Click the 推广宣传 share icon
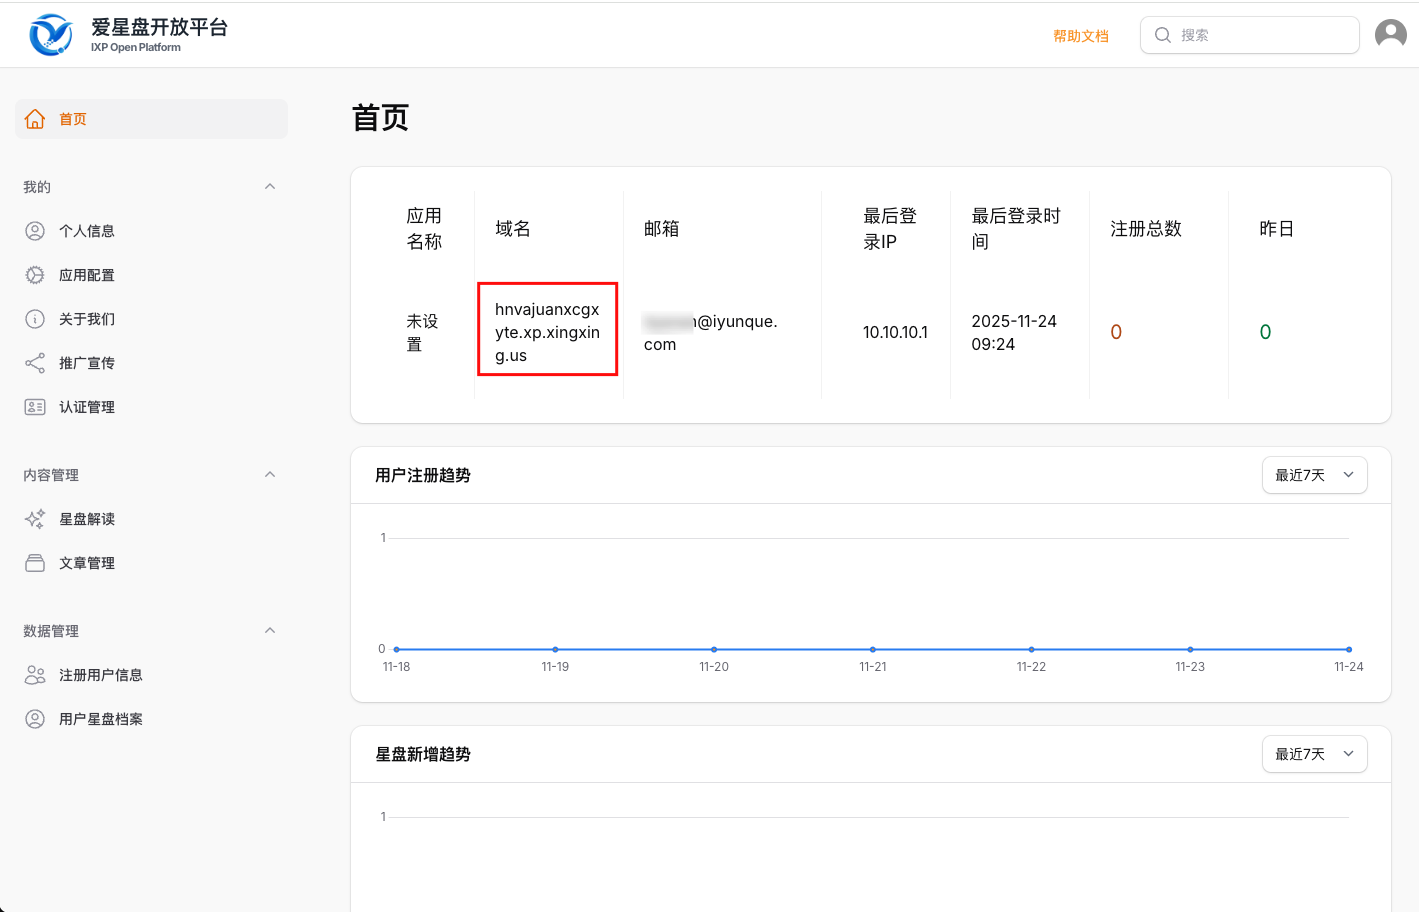1419x912 pixels. (34, 362)
